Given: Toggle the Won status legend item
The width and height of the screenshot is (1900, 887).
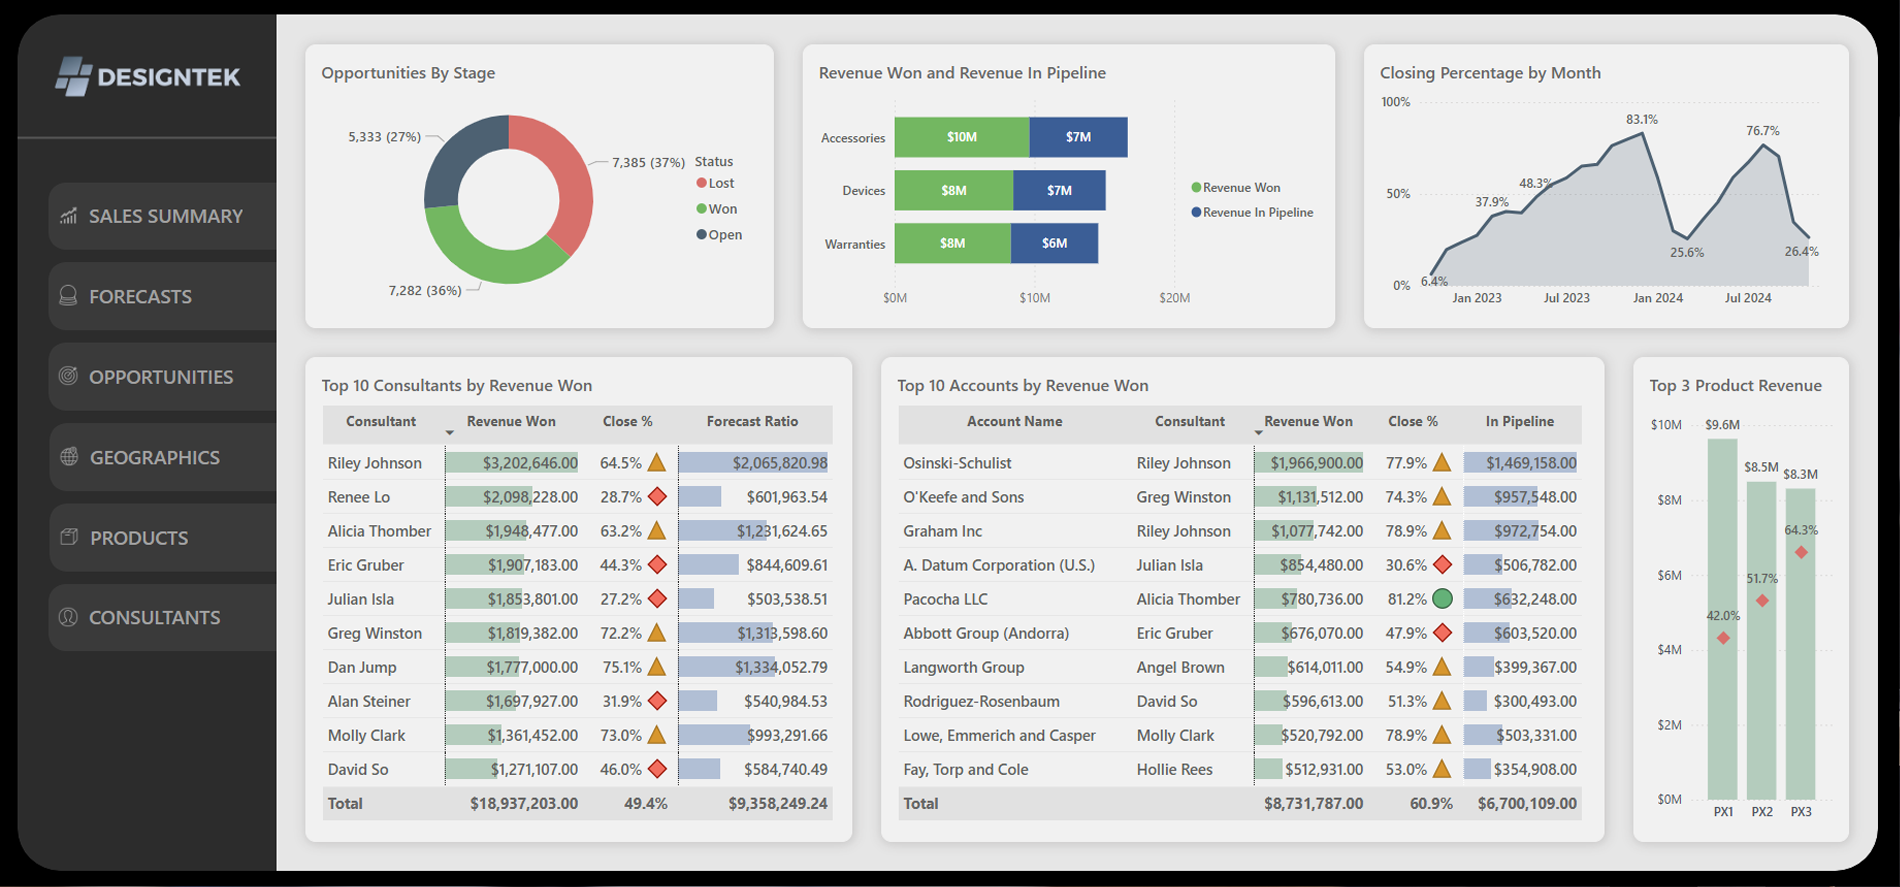Looking at the screenshot, I should pos(716,209).
